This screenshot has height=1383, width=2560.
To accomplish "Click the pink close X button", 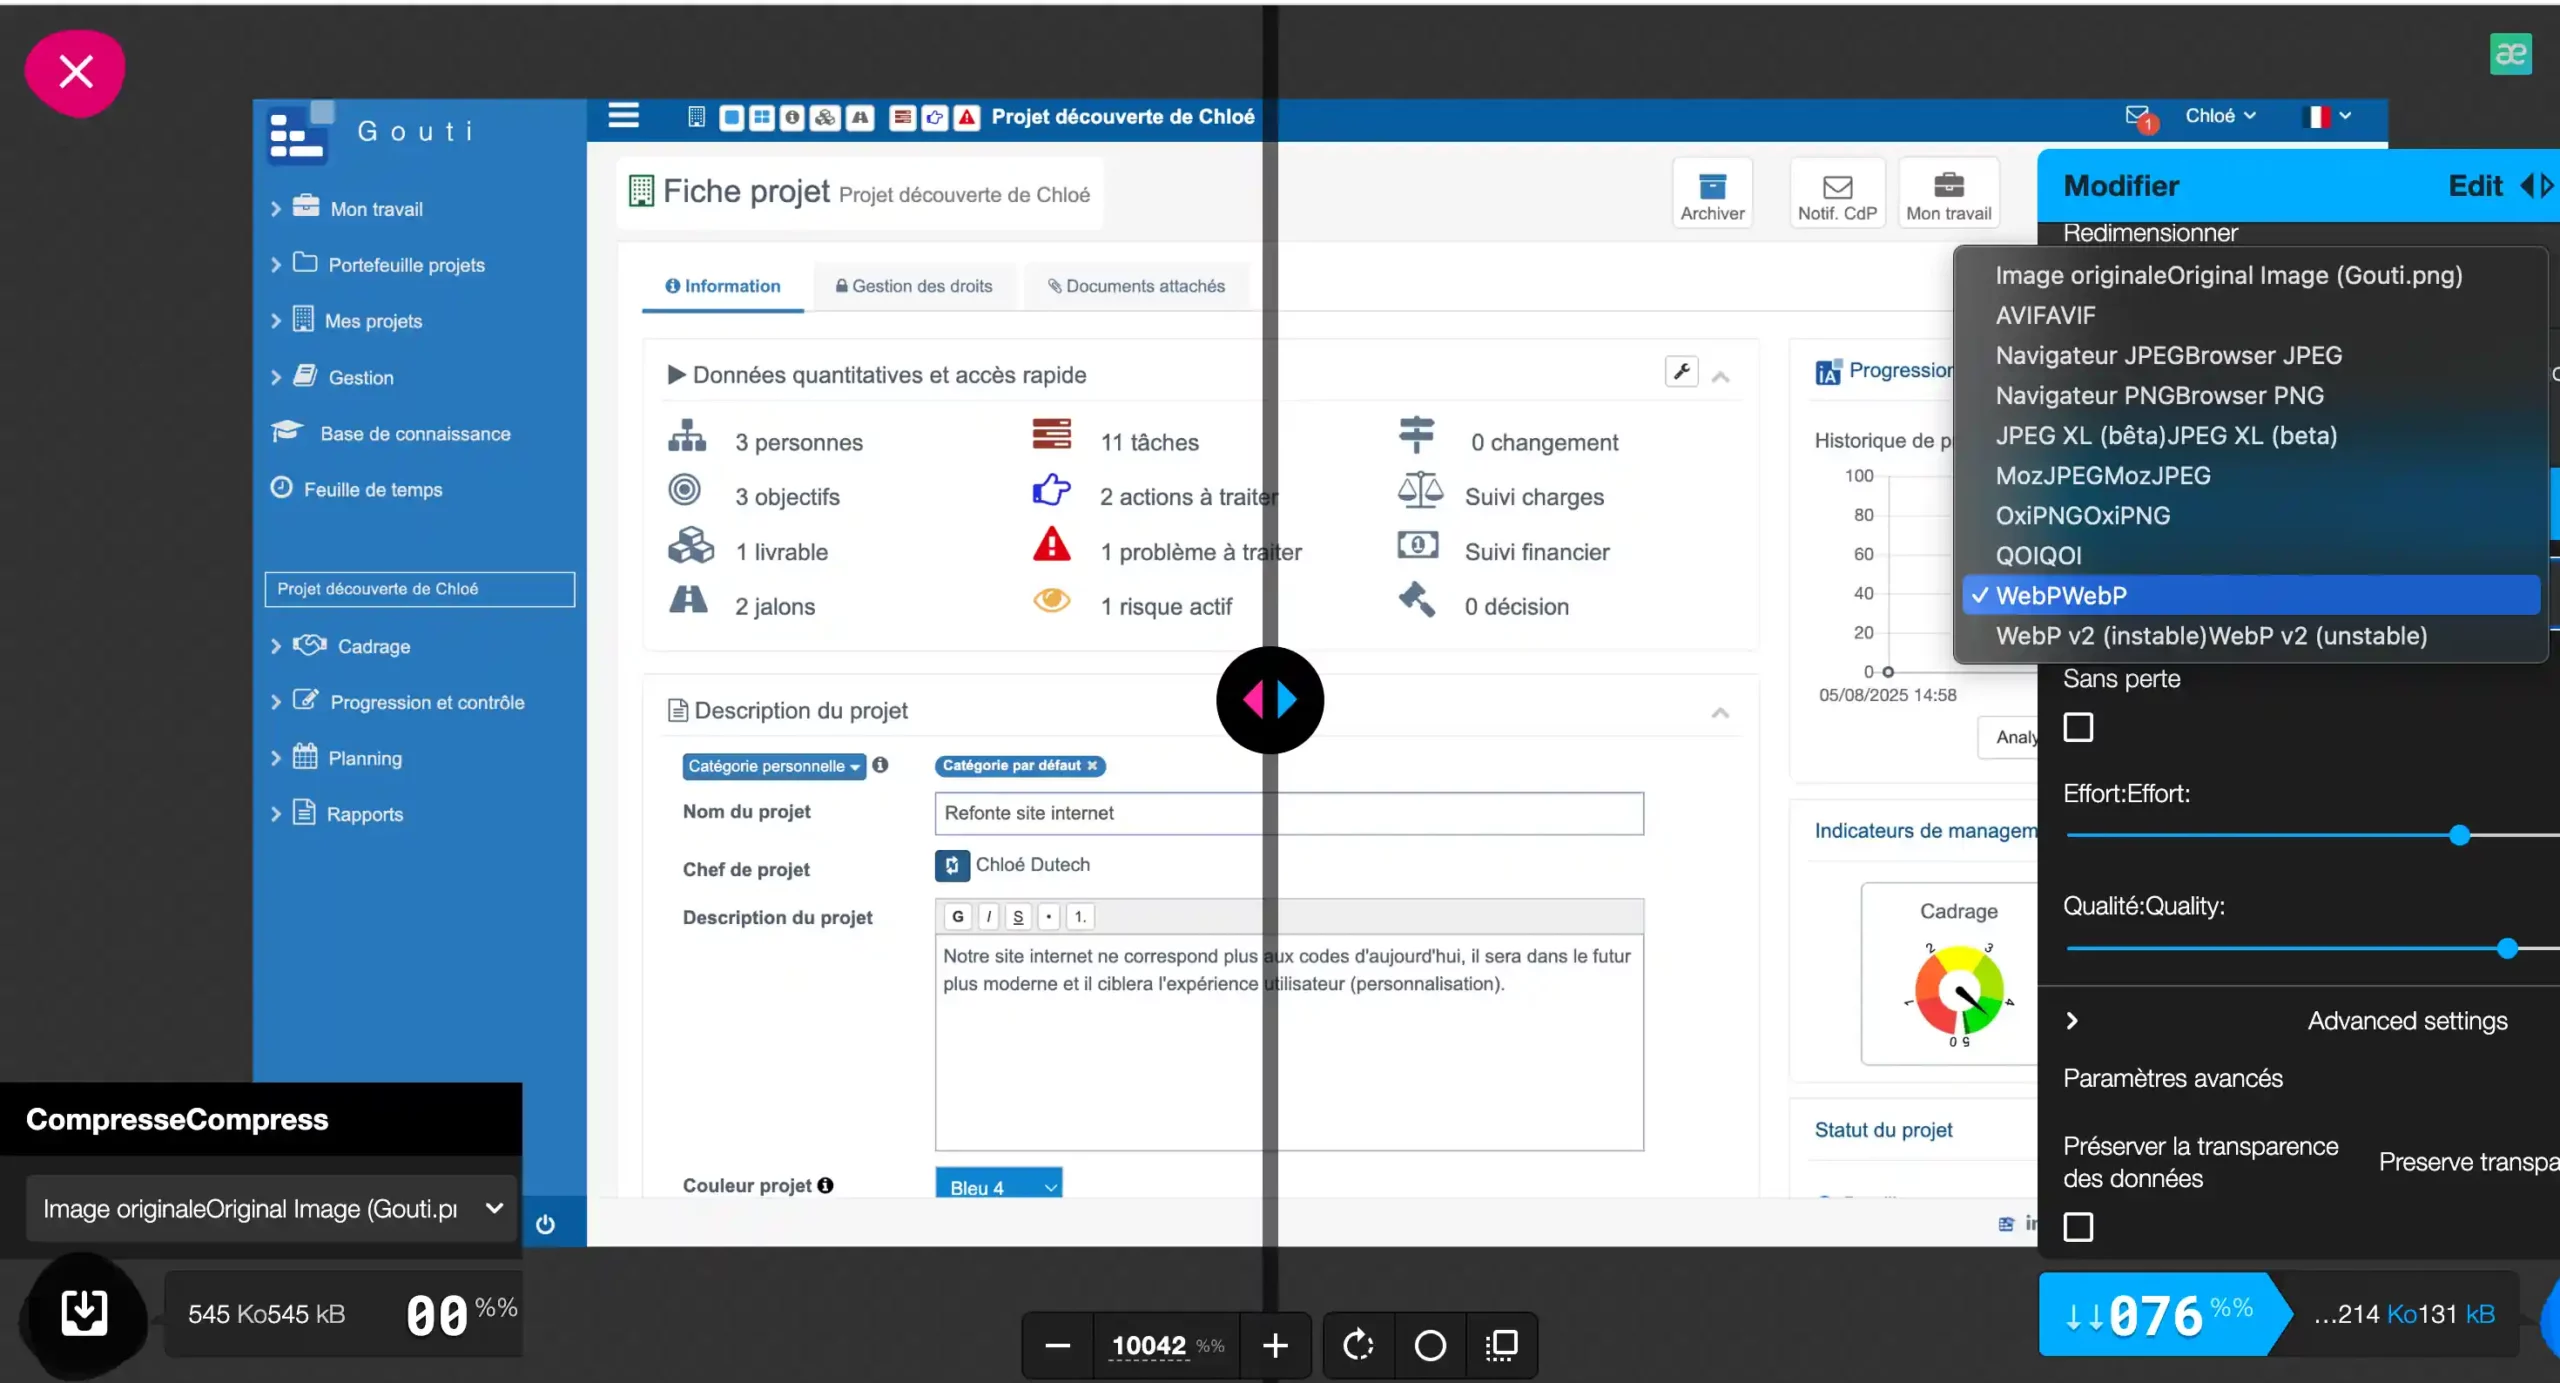I will point(75,72).
